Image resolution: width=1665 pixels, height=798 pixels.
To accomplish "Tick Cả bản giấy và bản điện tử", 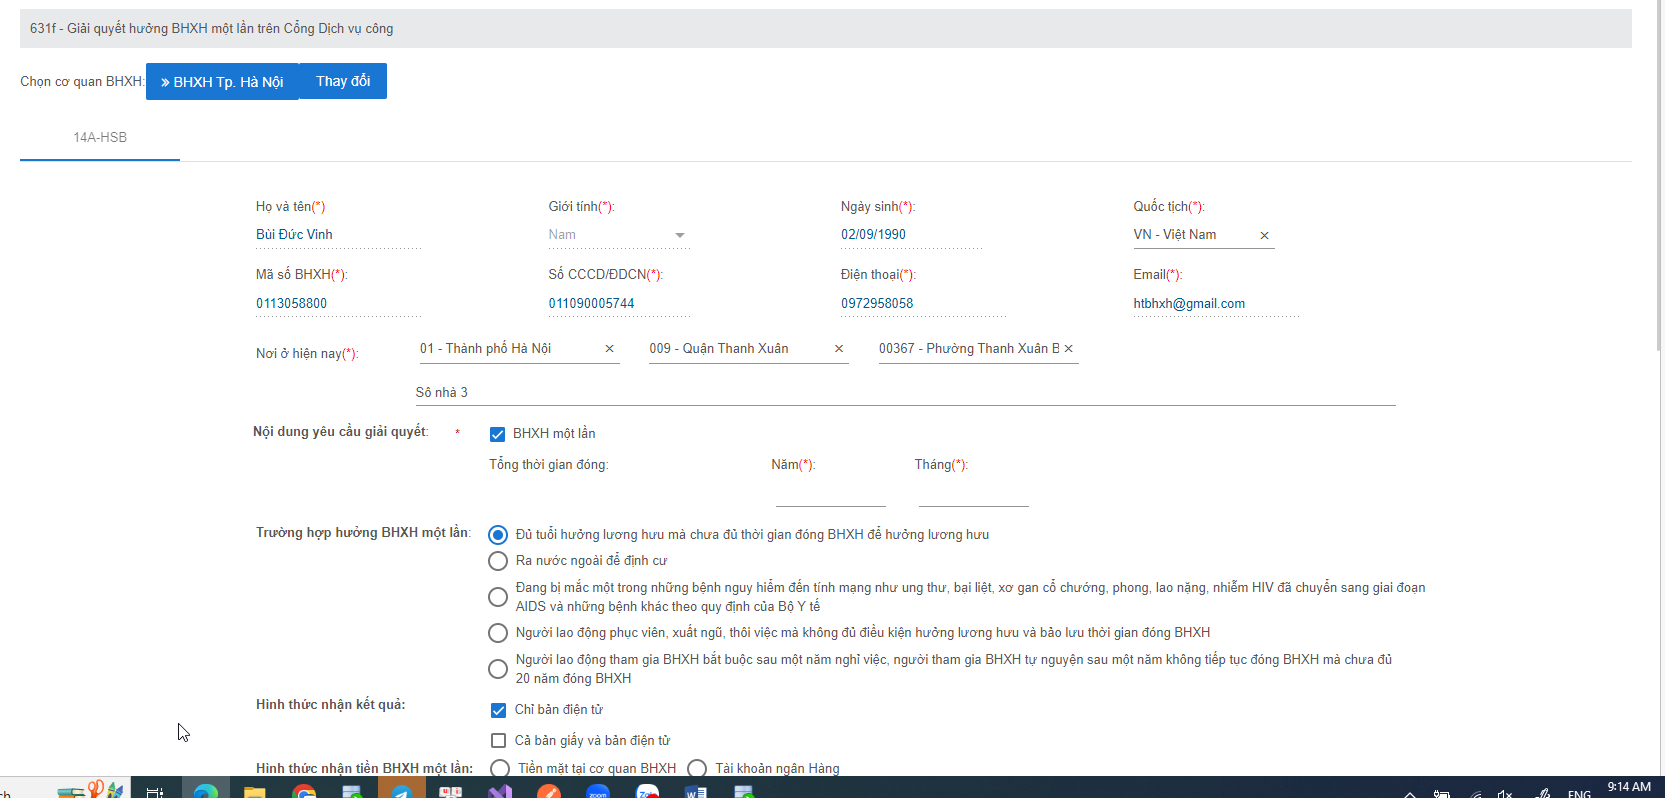I will coord(498,741).
